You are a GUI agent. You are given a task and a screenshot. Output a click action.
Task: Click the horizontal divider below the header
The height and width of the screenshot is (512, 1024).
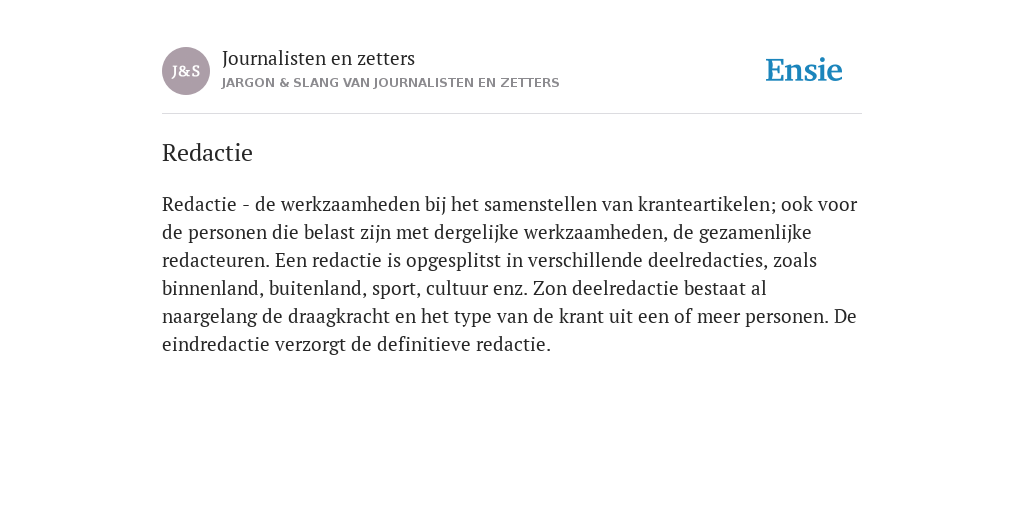point(512,114)
